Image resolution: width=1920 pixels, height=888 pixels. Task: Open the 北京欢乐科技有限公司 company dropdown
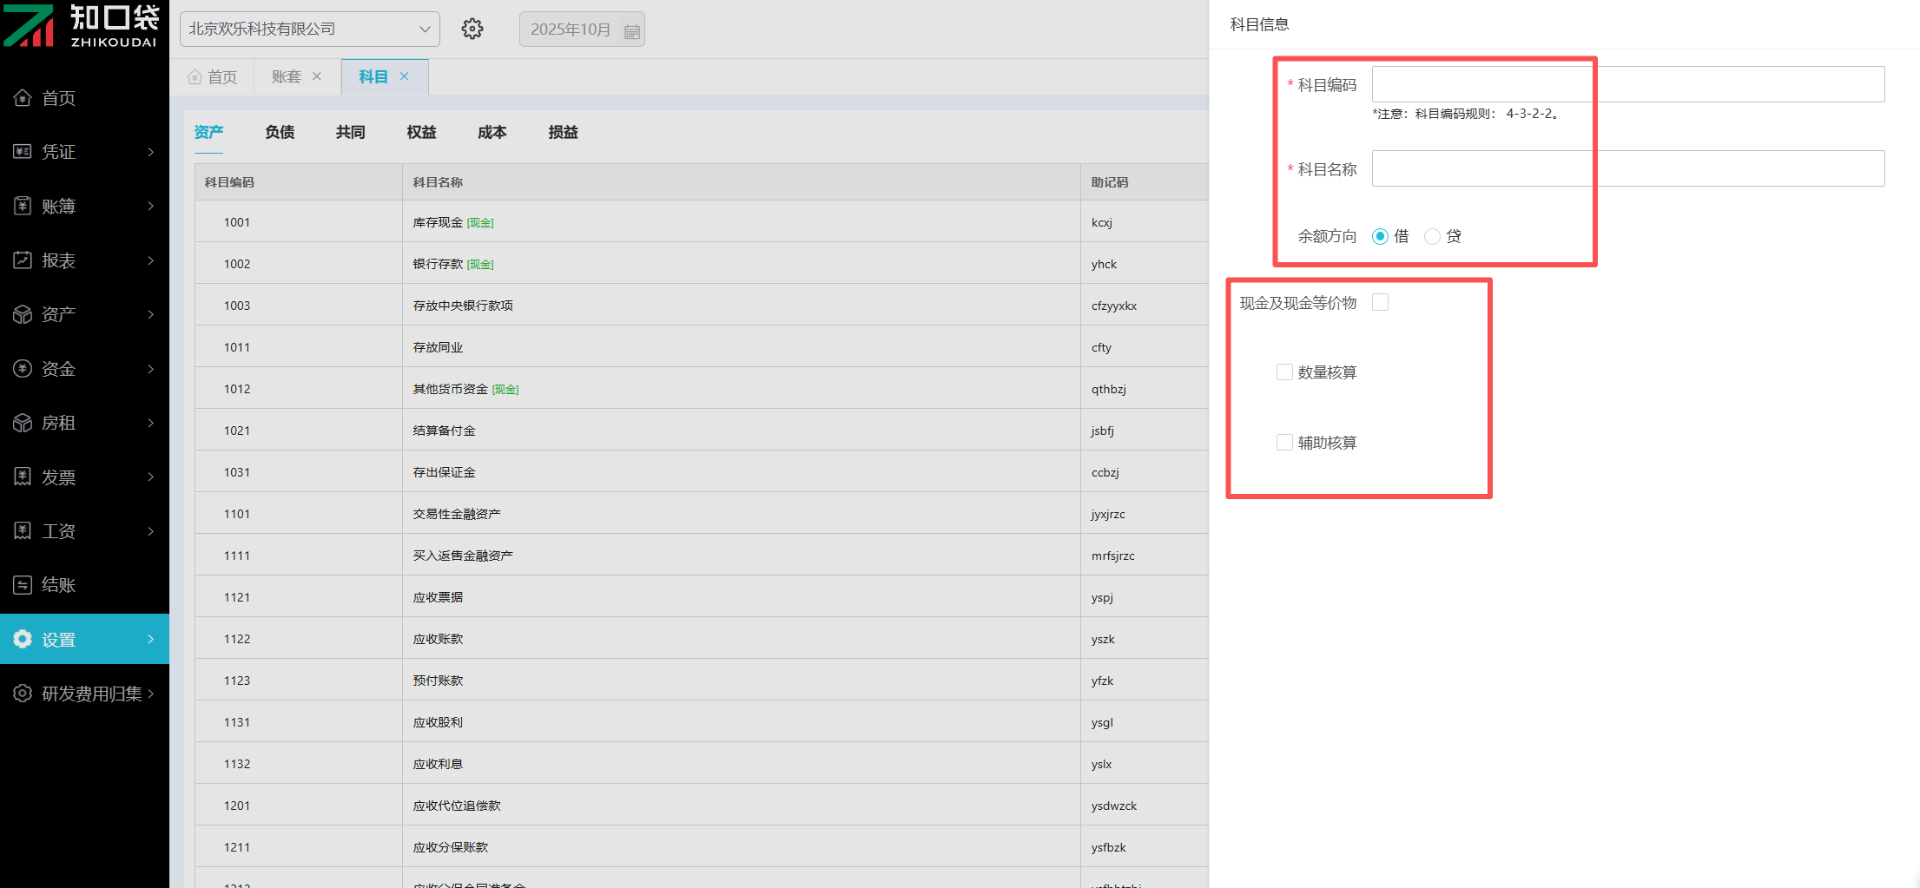309,29
